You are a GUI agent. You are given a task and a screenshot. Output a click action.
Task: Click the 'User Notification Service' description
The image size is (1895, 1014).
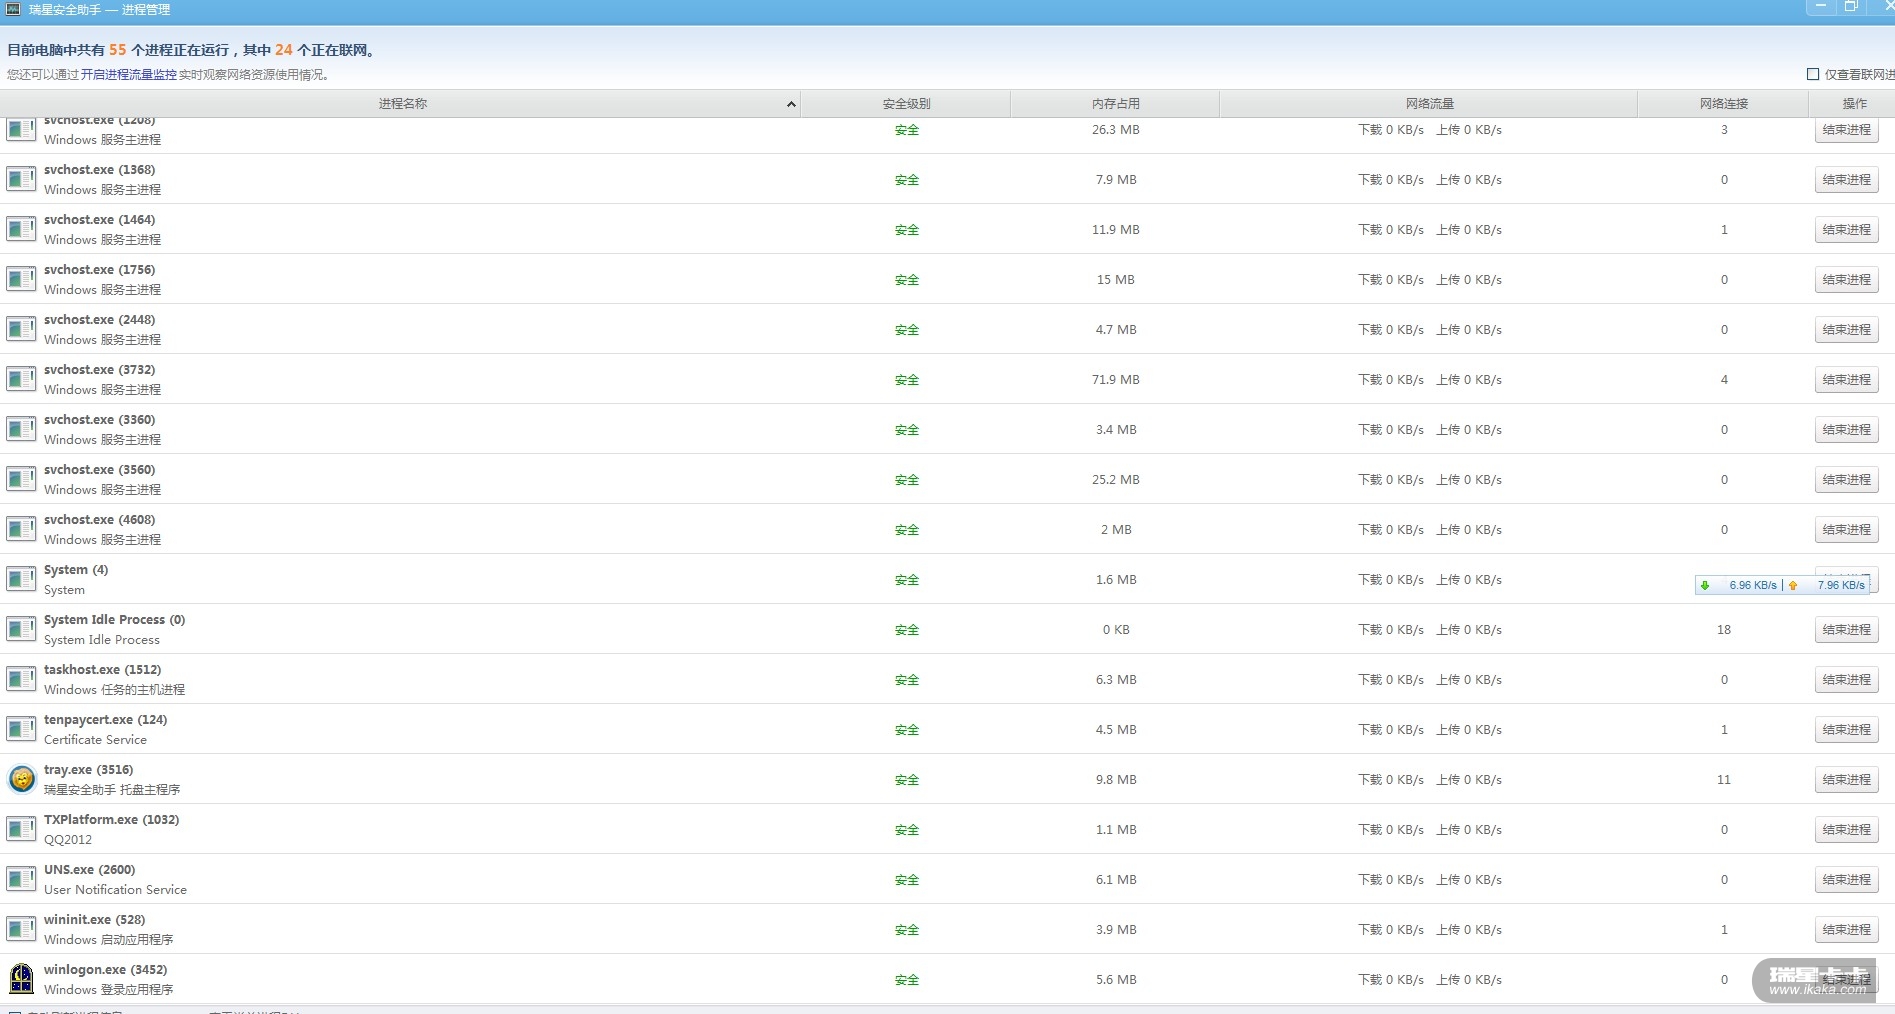[x=115, y=889]
